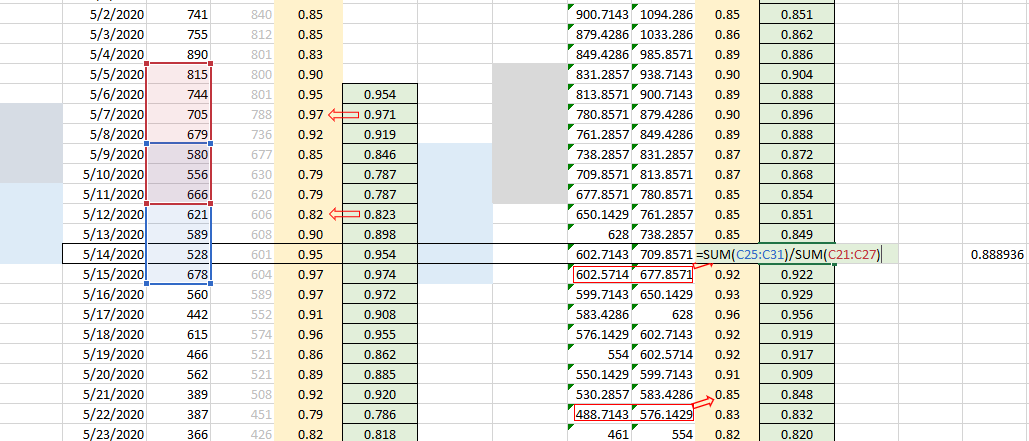The image size is (1029, 441).
Task: Click the cell with value 815
Action: coord(178,74)
